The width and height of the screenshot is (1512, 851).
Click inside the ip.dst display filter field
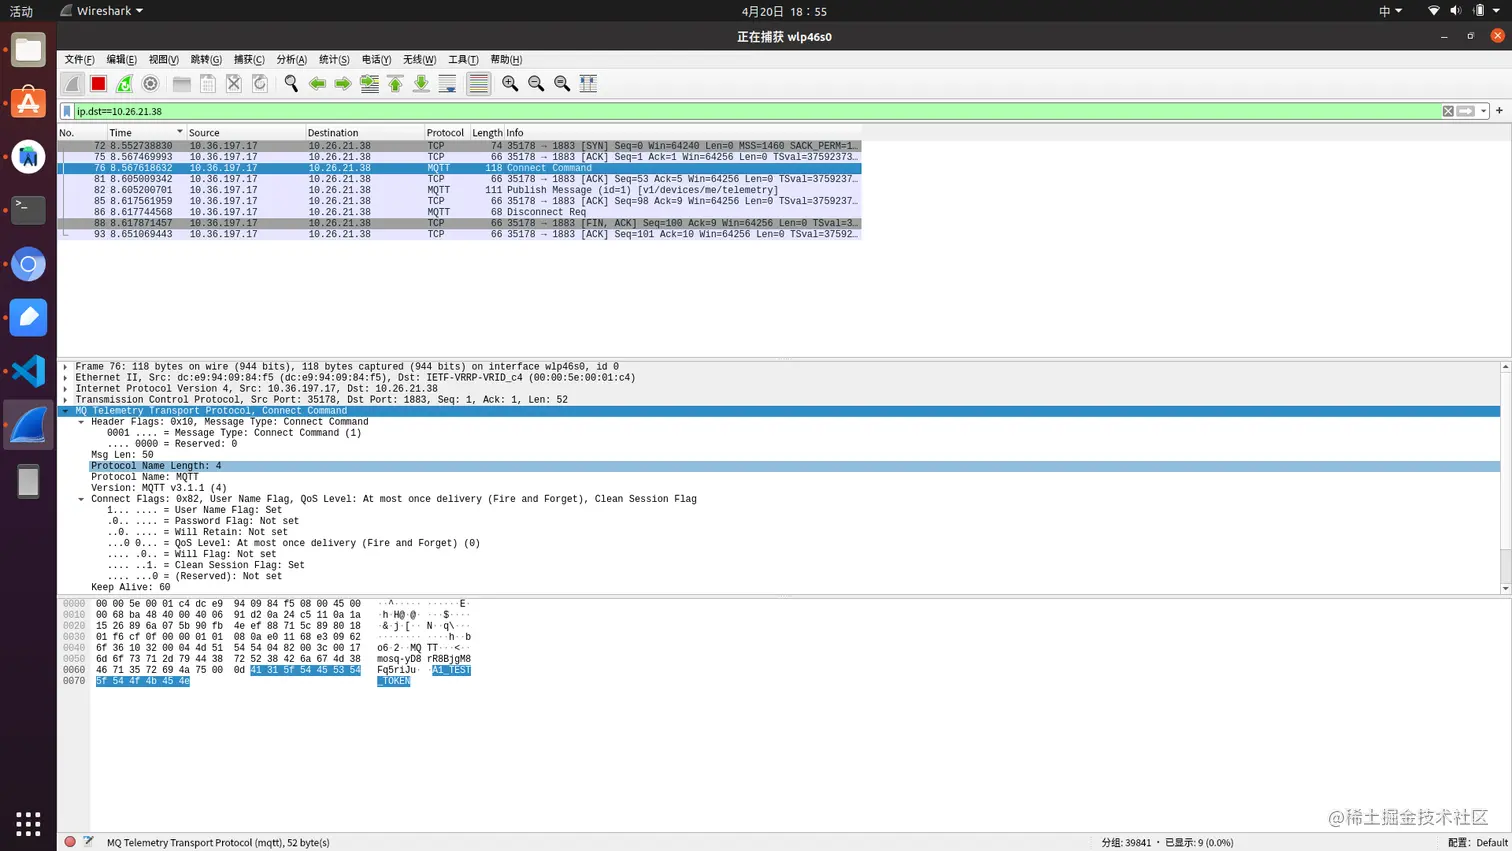coord(757,111)
